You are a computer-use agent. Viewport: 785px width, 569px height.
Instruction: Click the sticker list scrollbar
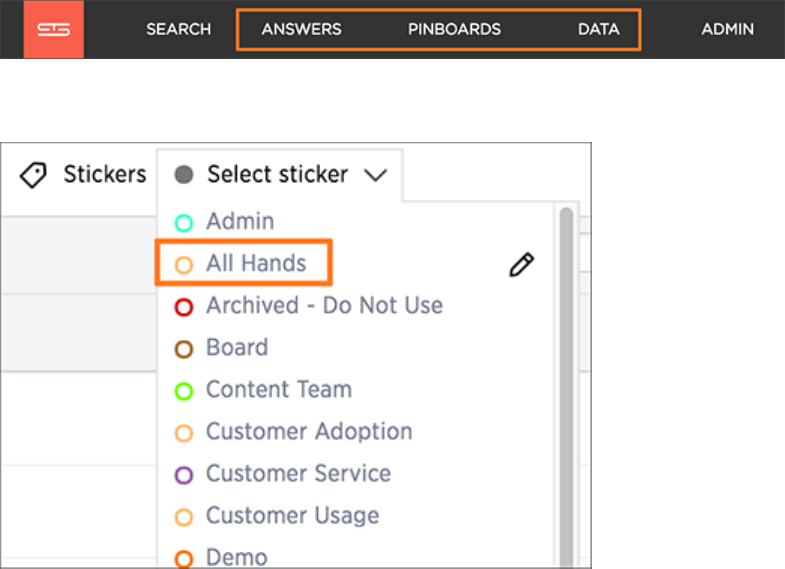tap(566, 380)
